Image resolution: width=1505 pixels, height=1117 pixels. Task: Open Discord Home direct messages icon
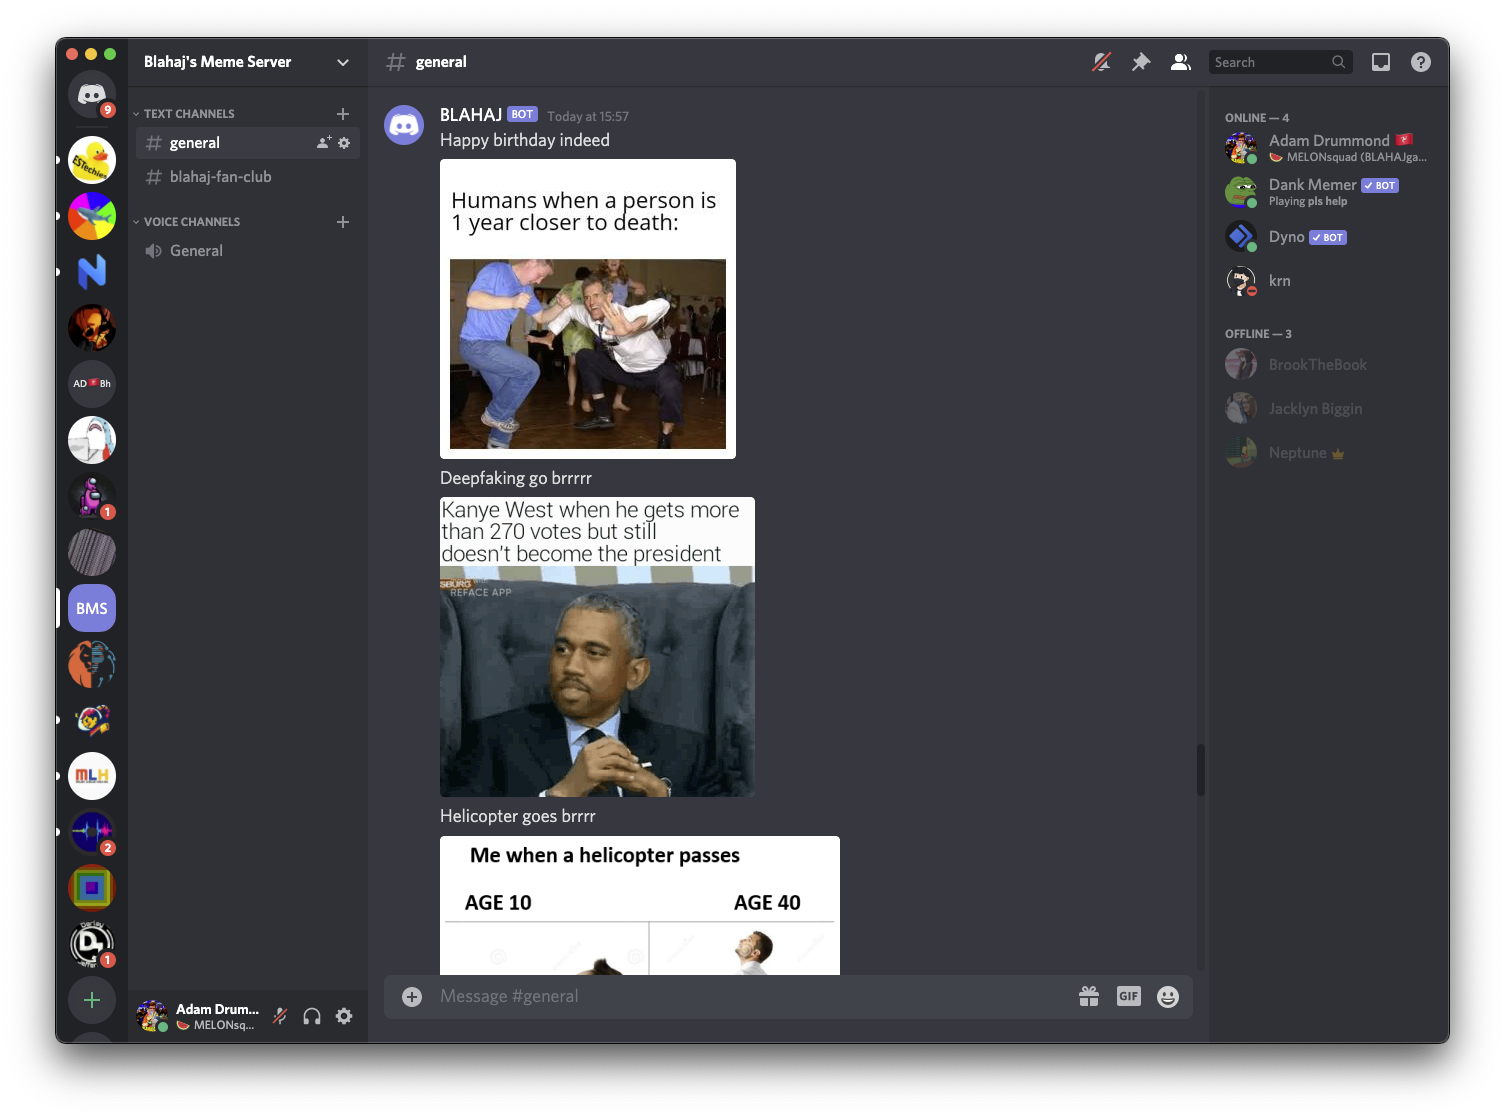[x=92, y=94]
